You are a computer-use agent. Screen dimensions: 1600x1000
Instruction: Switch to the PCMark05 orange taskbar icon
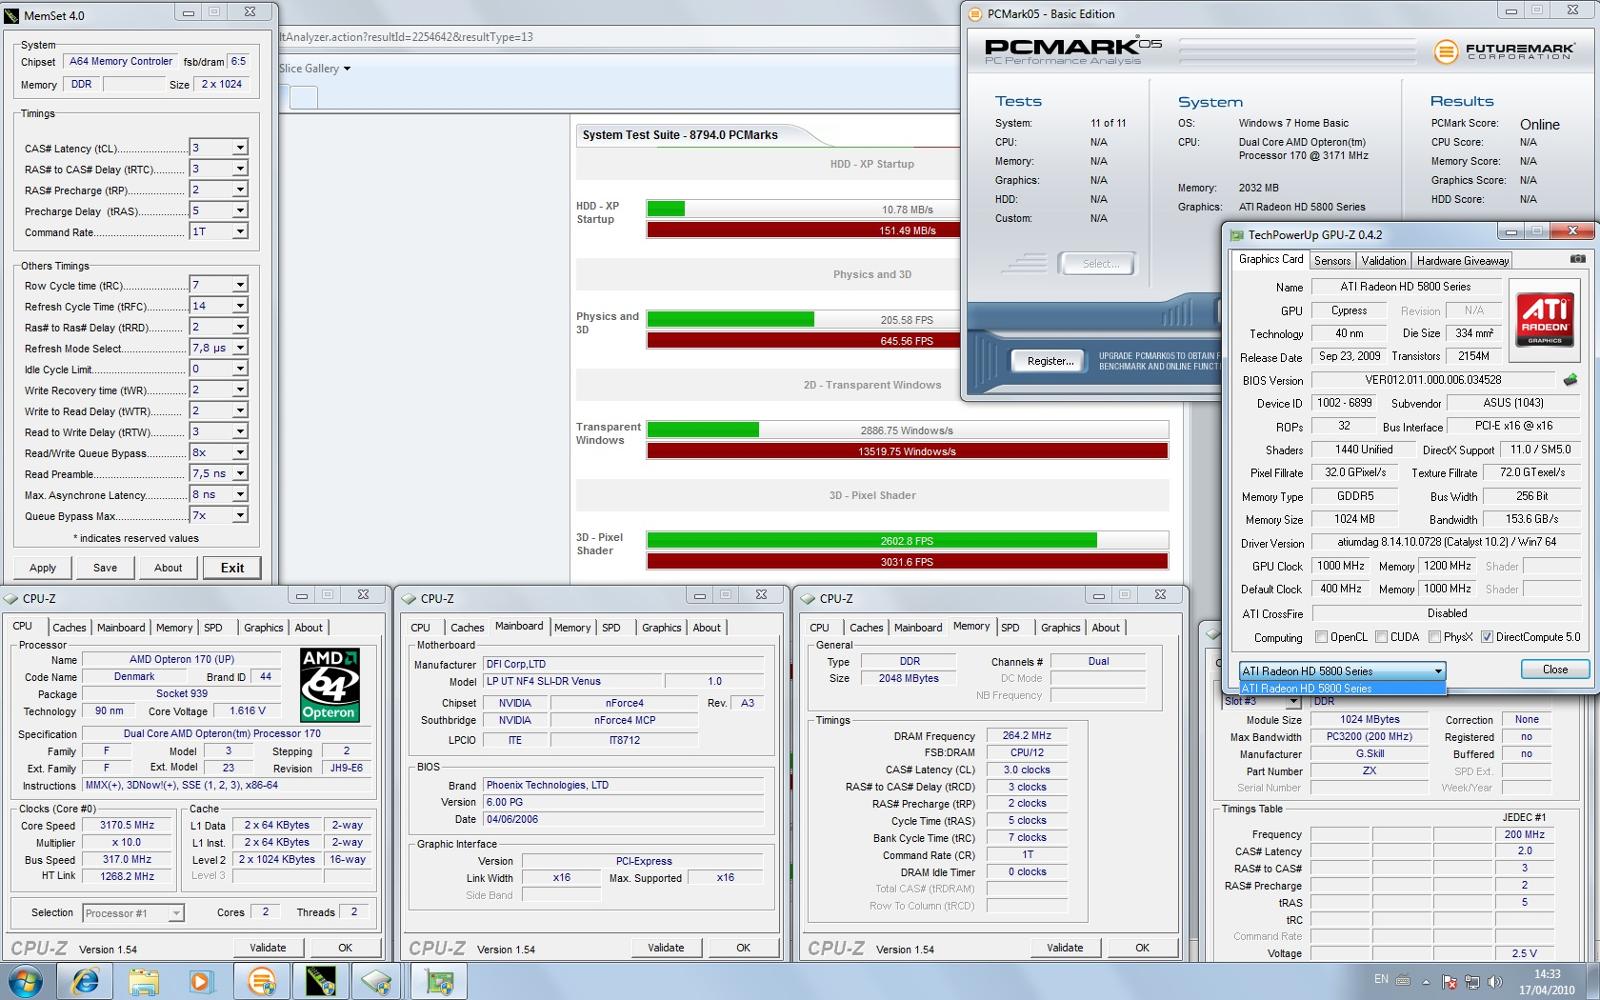click(x=261, y=981)
